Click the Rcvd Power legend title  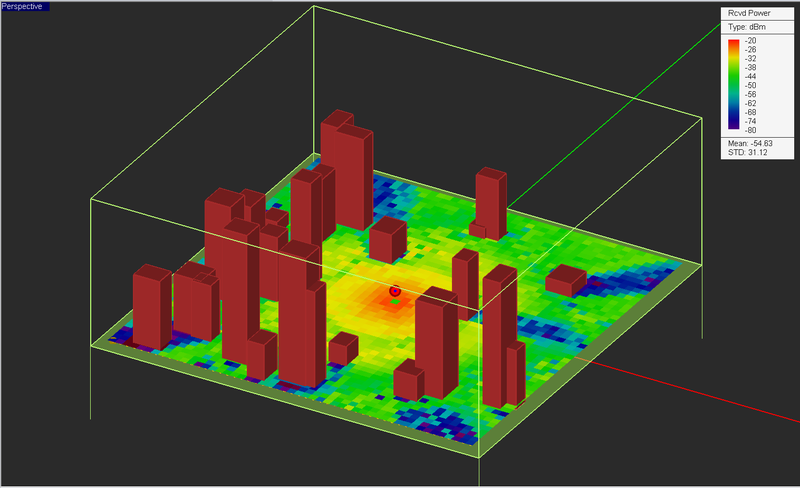pos(749,13)
